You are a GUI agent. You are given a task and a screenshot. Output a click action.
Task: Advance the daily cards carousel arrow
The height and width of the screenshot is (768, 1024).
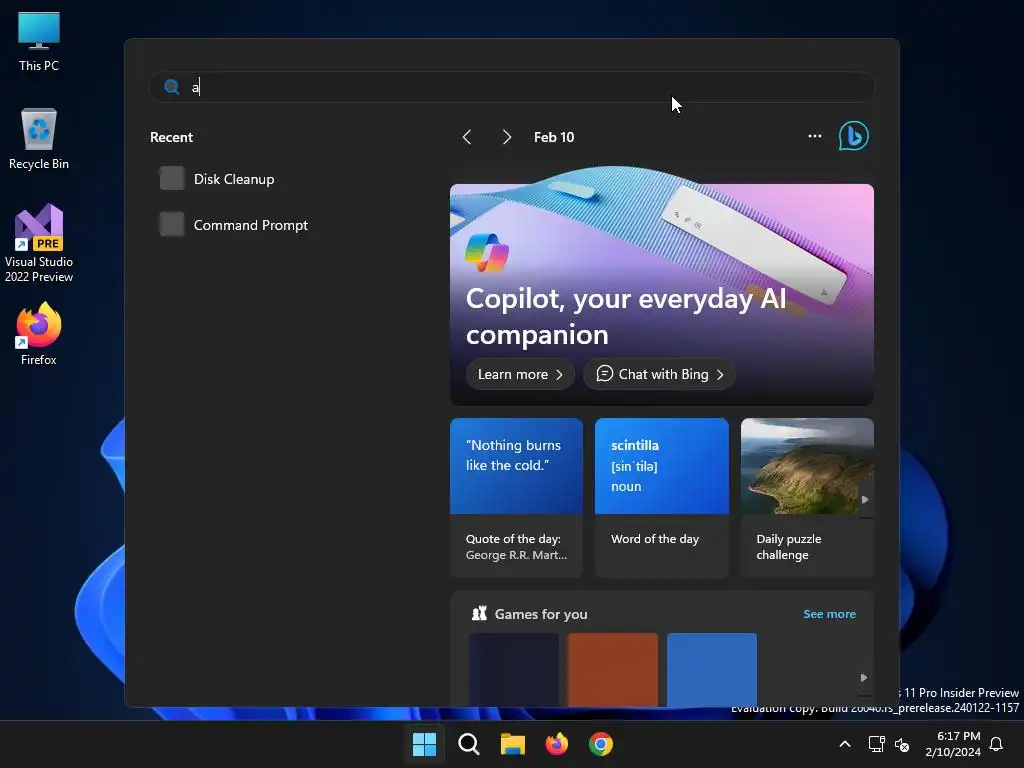(x=865, y=500)
